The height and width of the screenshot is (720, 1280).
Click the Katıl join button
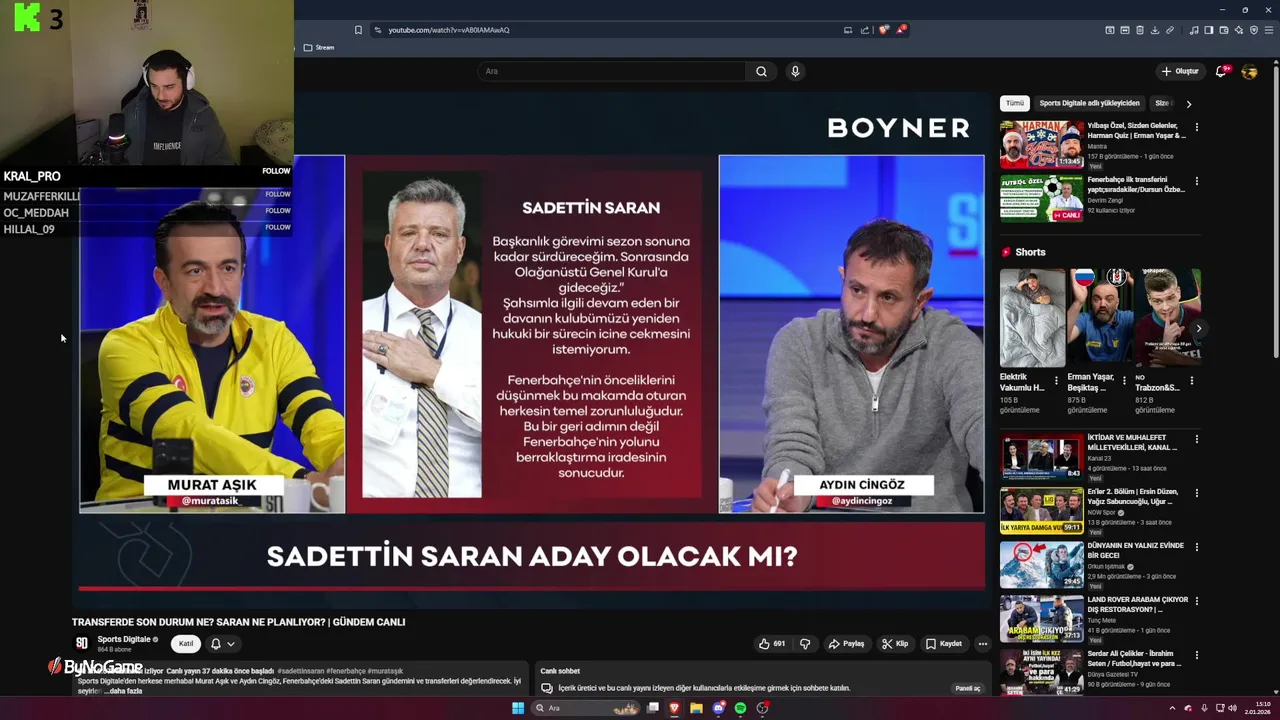(185, 644)
